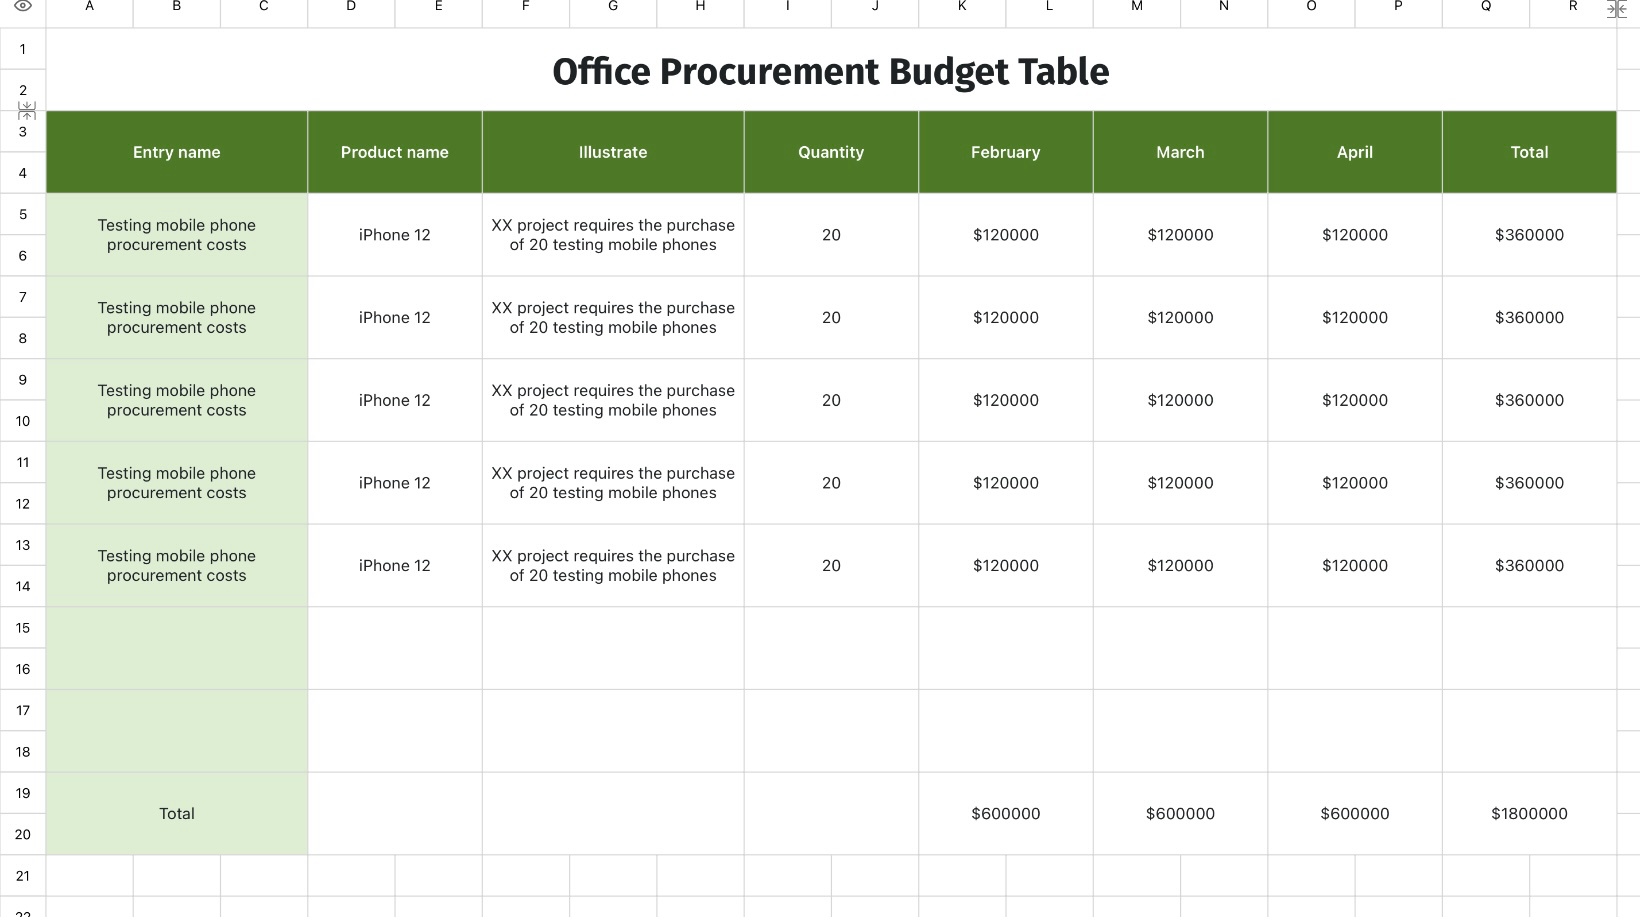This screenshot has width=1640, height=917.
Task: Select the iPhone 12 cell in rows 7-8
Action: (x=395, y=318)
